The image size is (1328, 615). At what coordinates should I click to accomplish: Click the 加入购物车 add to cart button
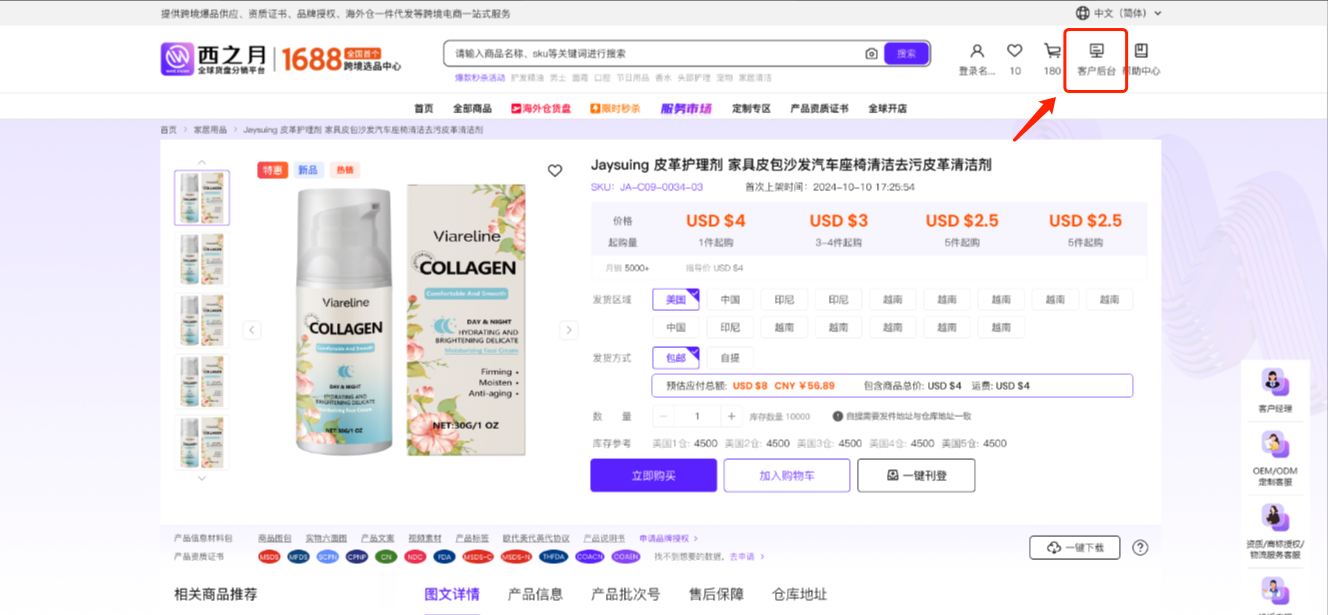click(786, 476)
